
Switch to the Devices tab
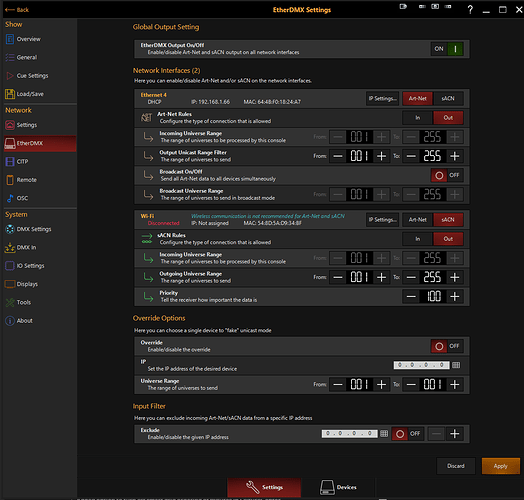pyautogui.click(x=338, y=487)
